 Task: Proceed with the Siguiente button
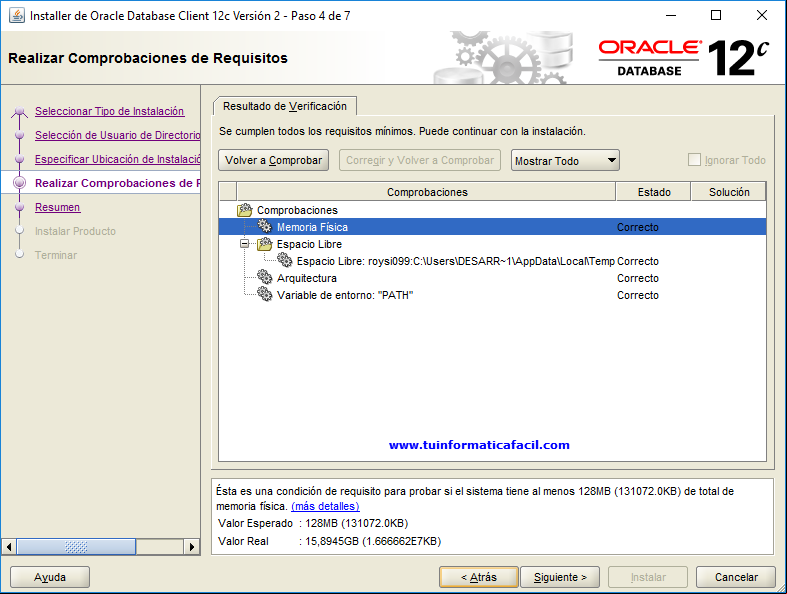click(560, 577)
